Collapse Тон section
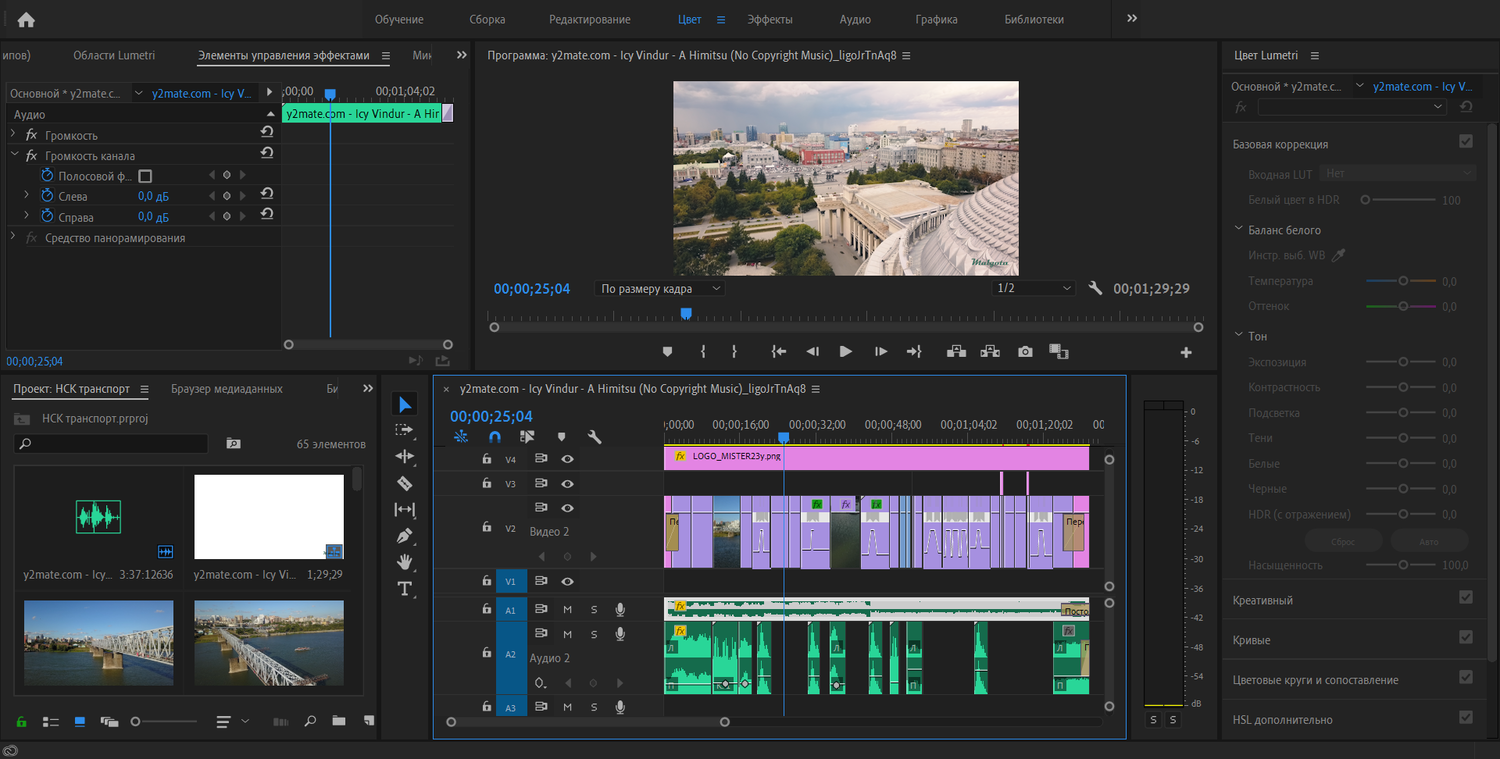This screenshot has height=759, width=1500. pyautogui.click(x=1238, y=336)
